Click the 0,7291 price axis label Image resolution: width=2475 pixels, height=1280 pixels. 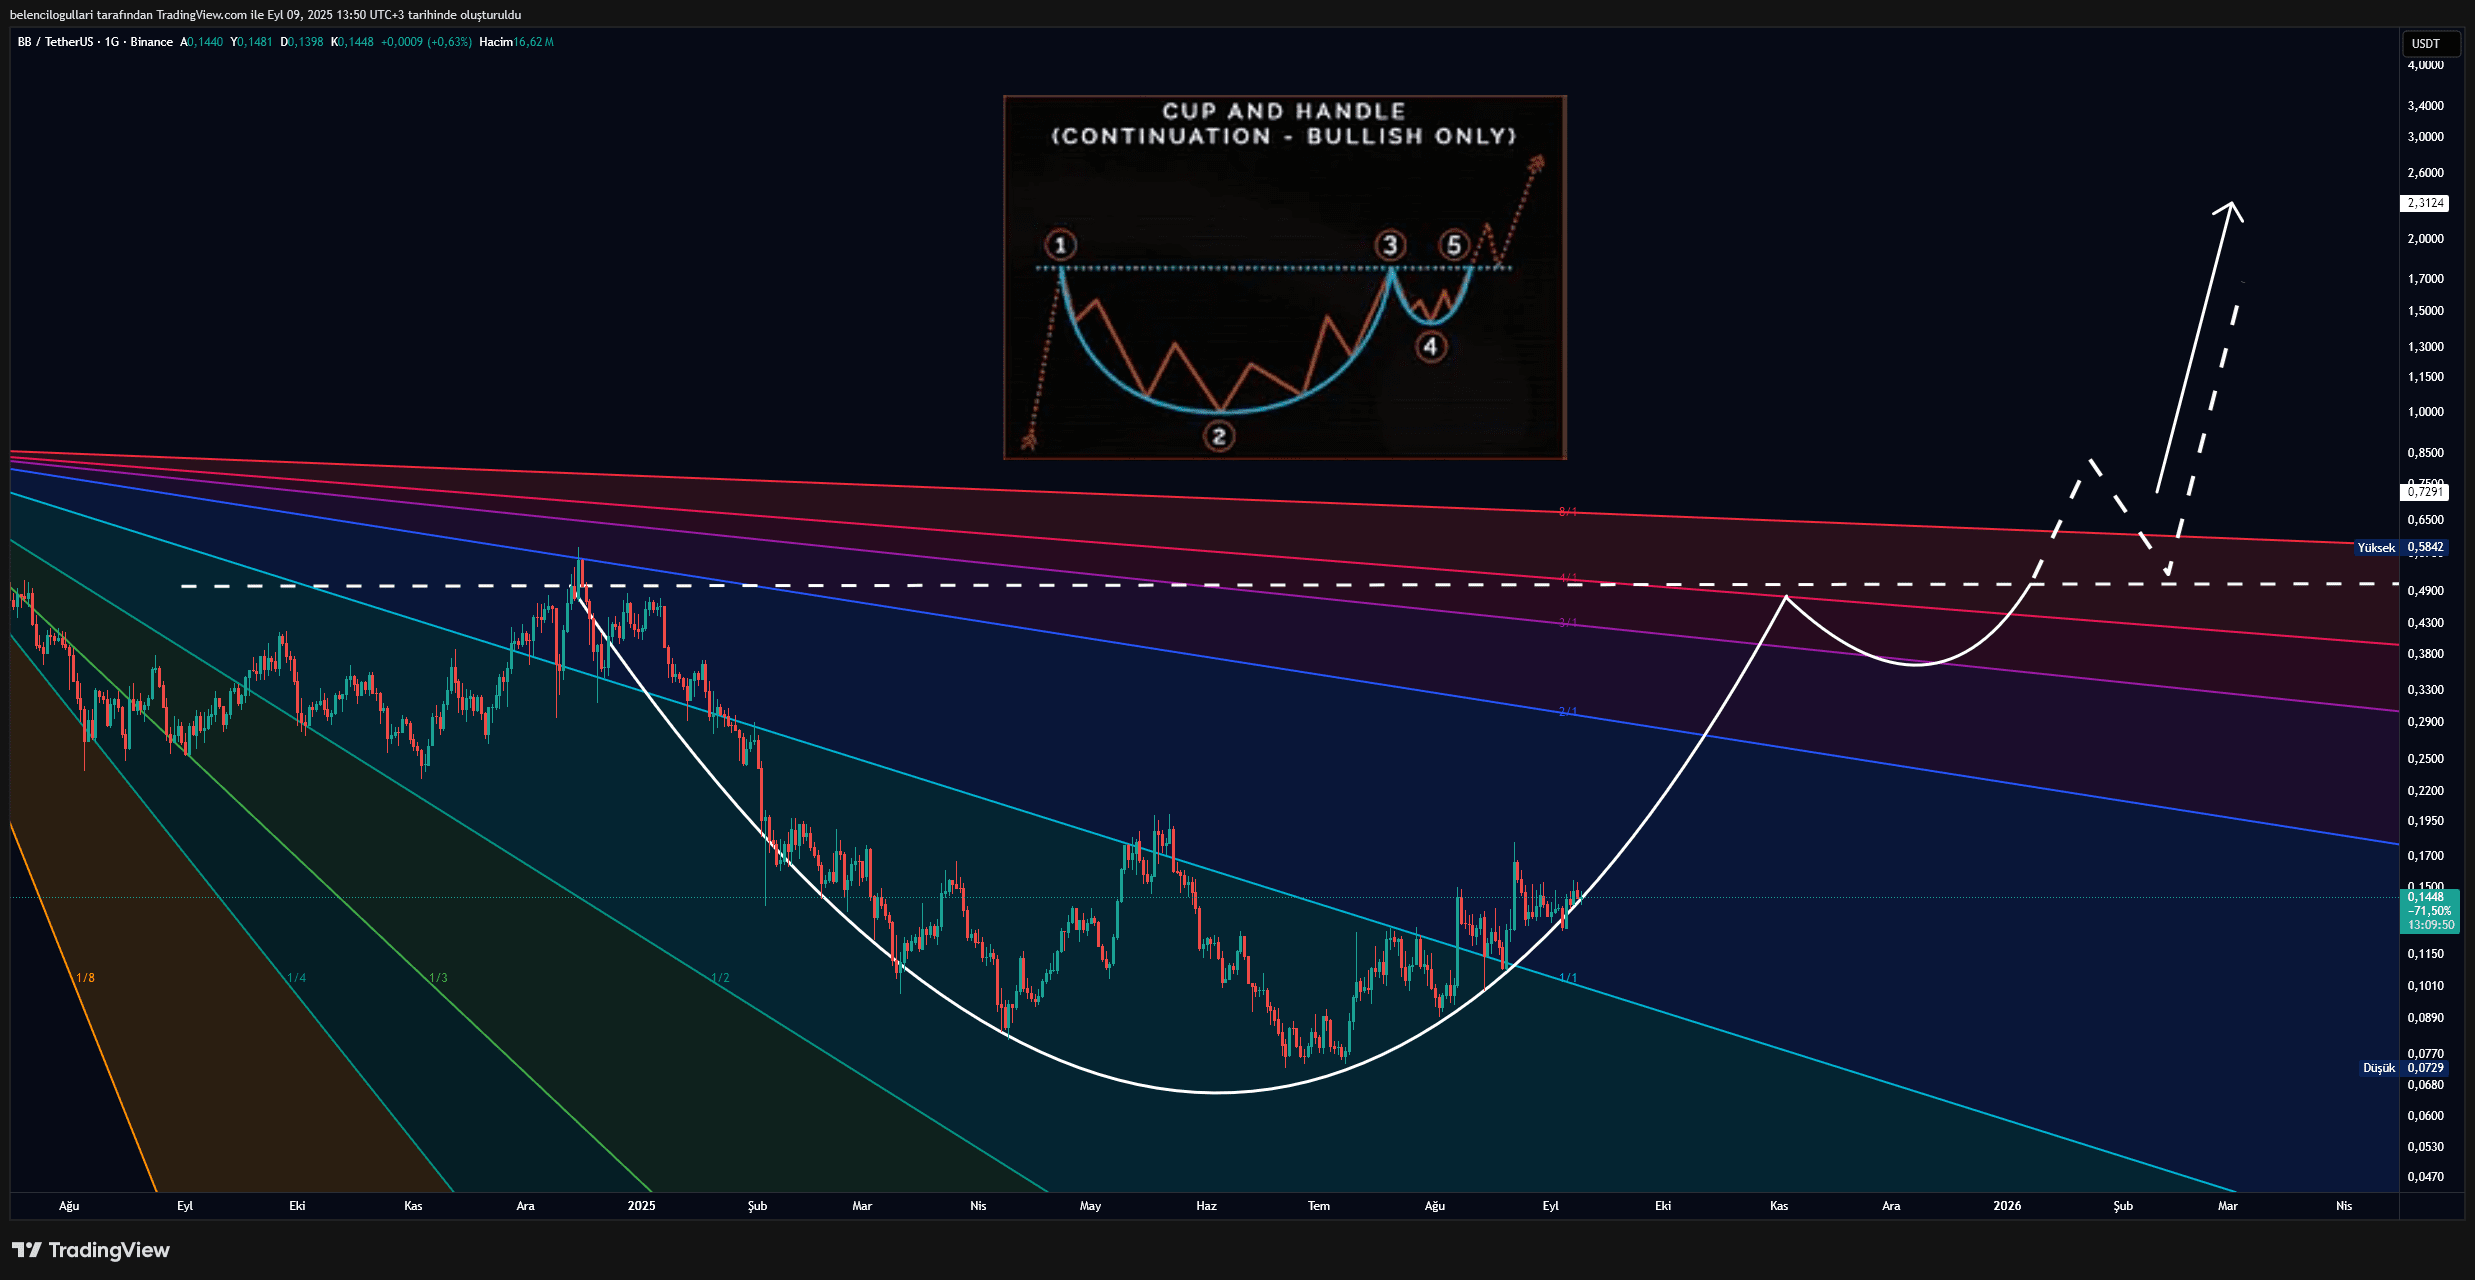pos(2425,492)
